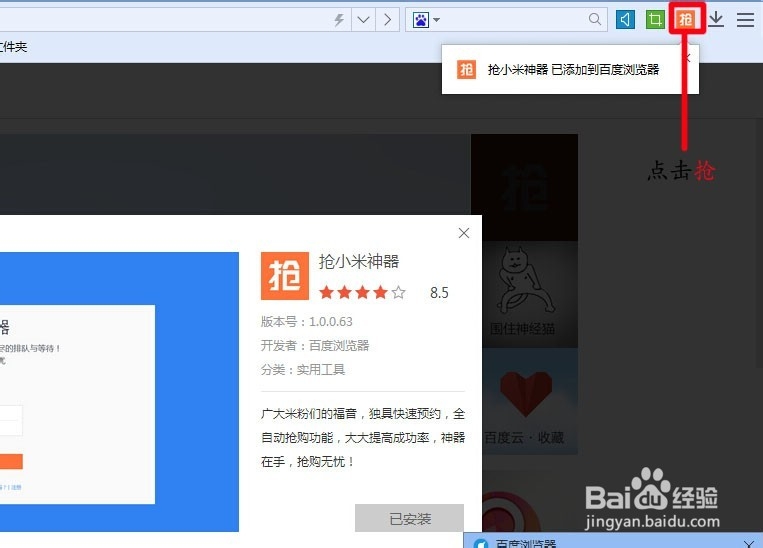This screenshot has width=763, height=548.
Task: Dismiss the 已添加到百度浏览器 notification
Action: [x=688, y=58]
